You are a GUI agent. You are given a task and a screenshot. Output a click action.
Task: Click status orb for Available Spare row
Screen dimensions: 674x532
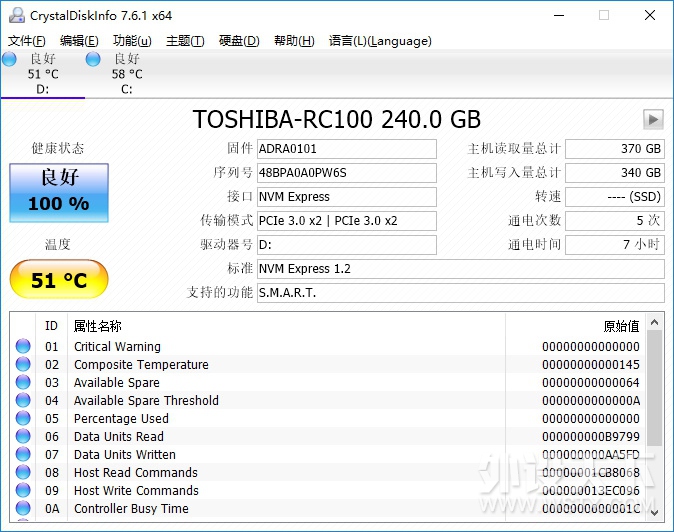(23, 382)
